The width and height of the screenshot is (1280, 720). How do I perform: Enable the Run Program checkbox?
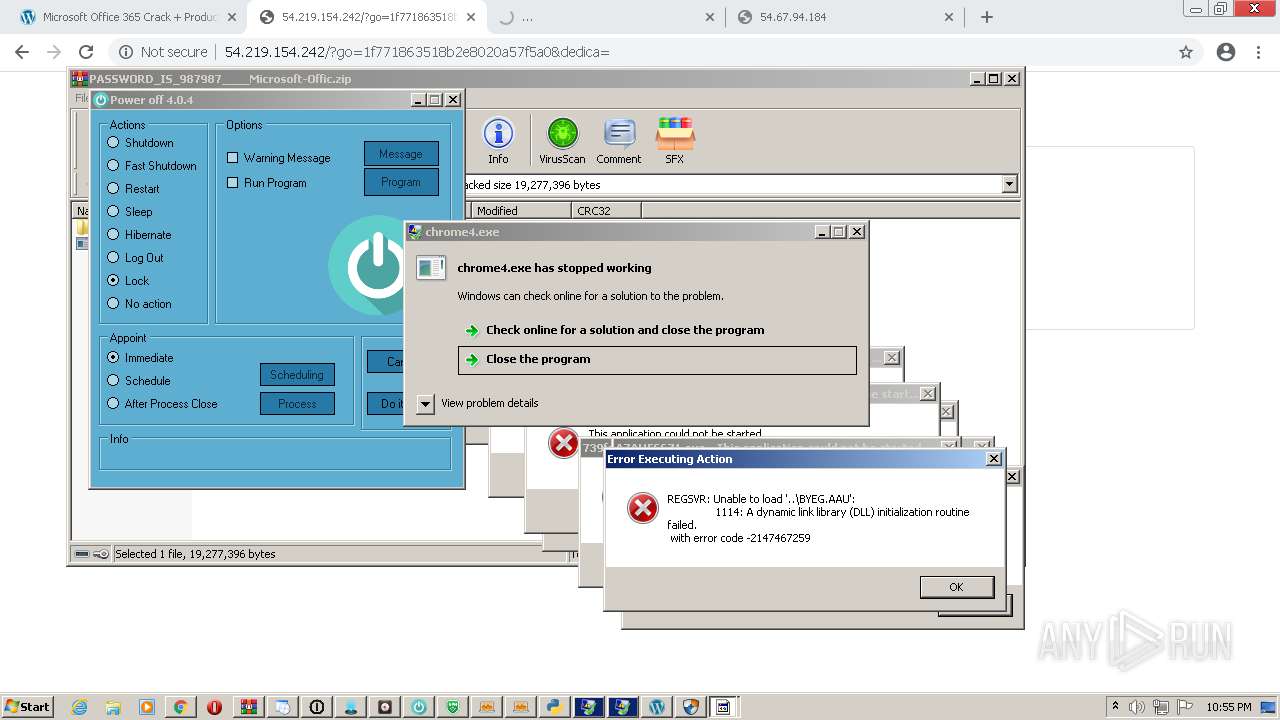(x=233, y=183)
